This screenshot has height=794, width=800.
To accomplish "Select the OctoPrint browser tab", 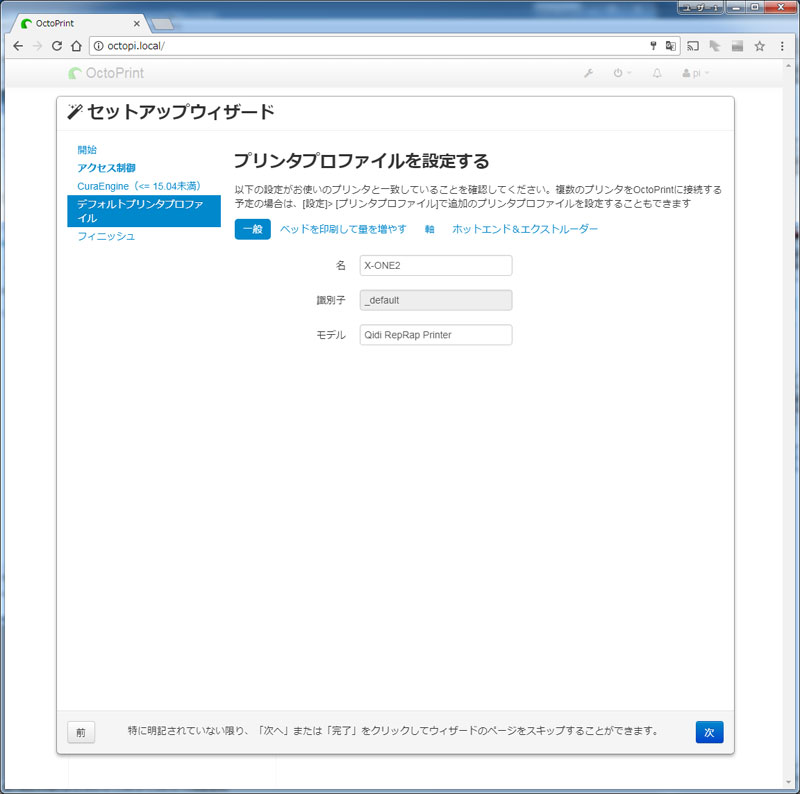I will pyautogui.click(x=77, y=23).
